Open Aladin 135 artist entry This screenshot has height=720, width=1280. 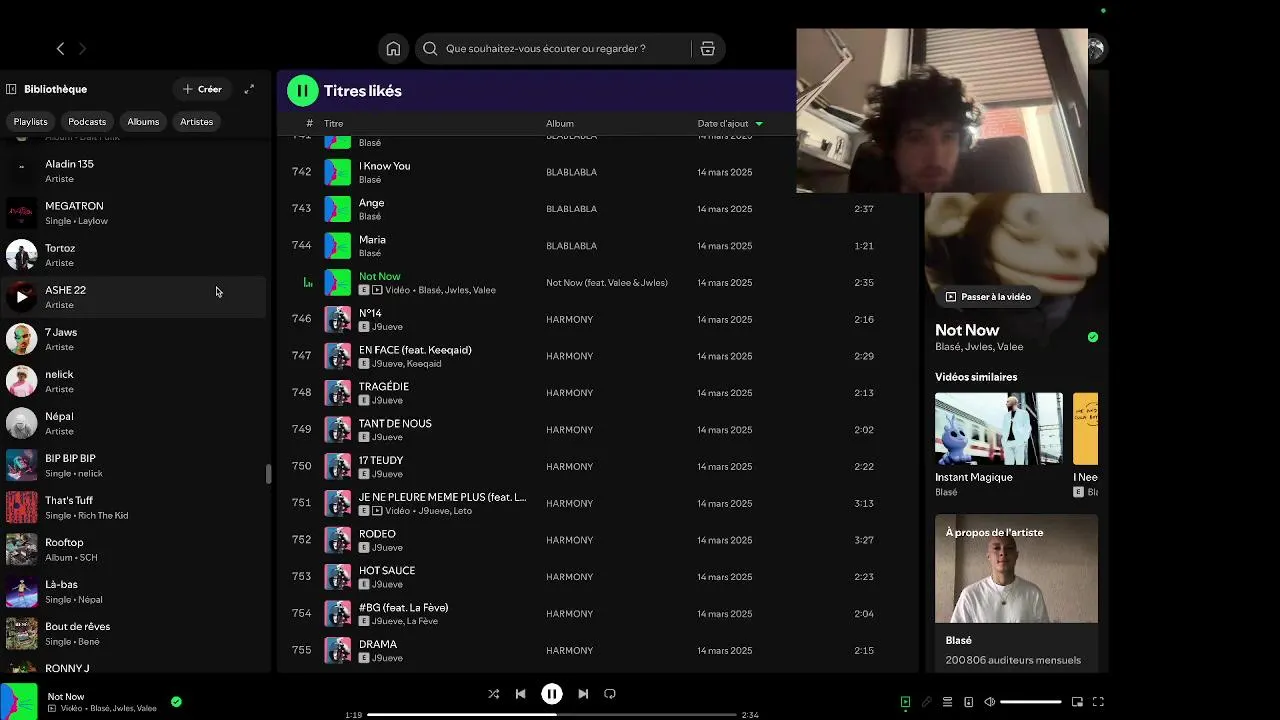pyautogui.click(x=133, y=171)
